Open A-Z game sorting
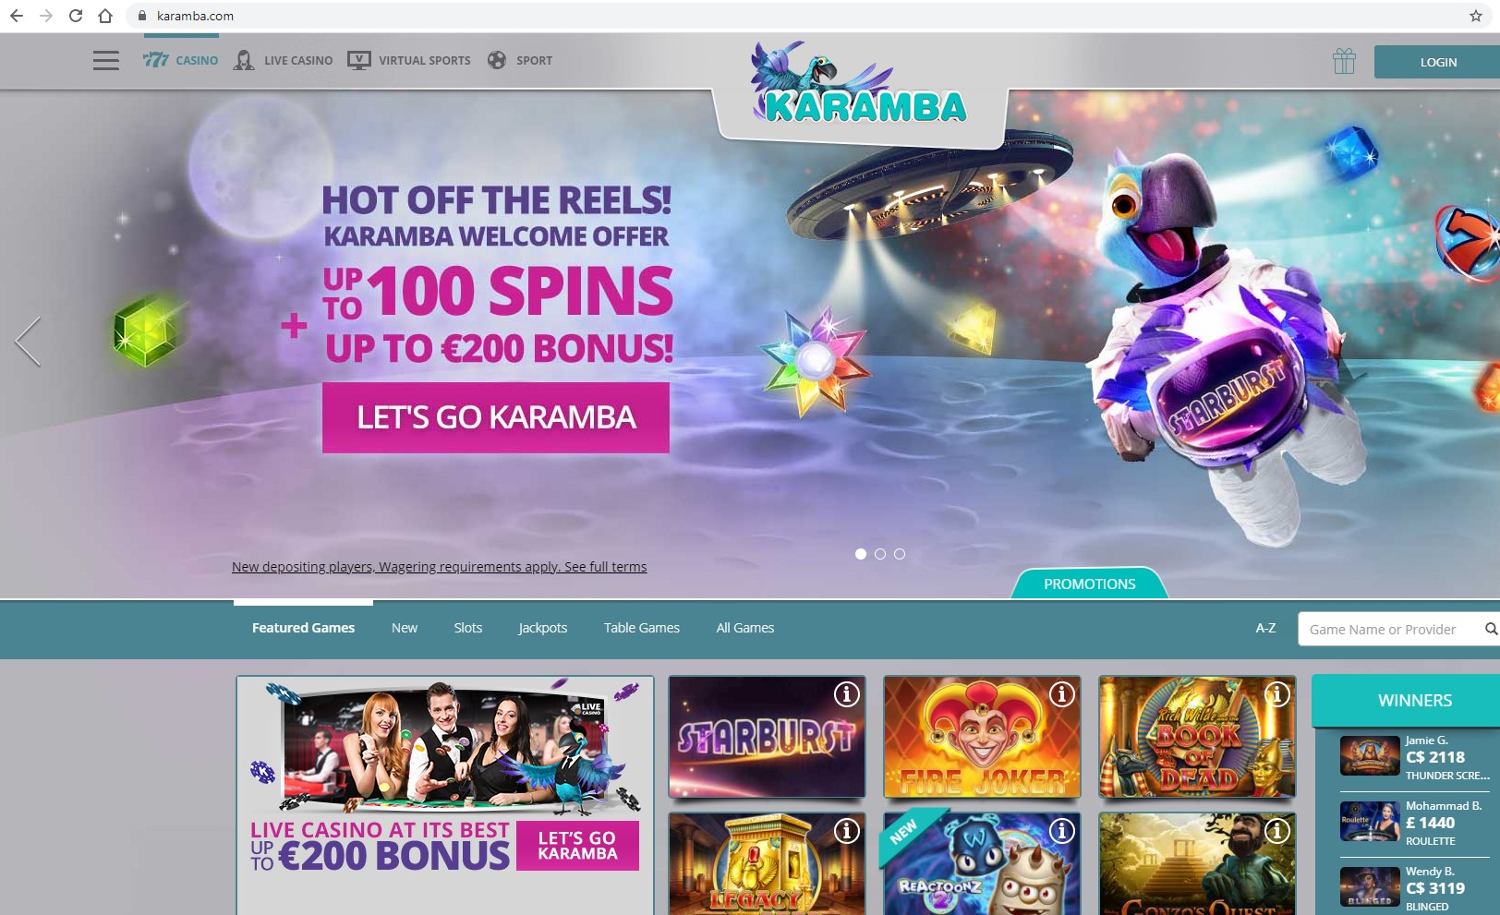Screen dimensions: 1500x915 tap(1266, 628)
